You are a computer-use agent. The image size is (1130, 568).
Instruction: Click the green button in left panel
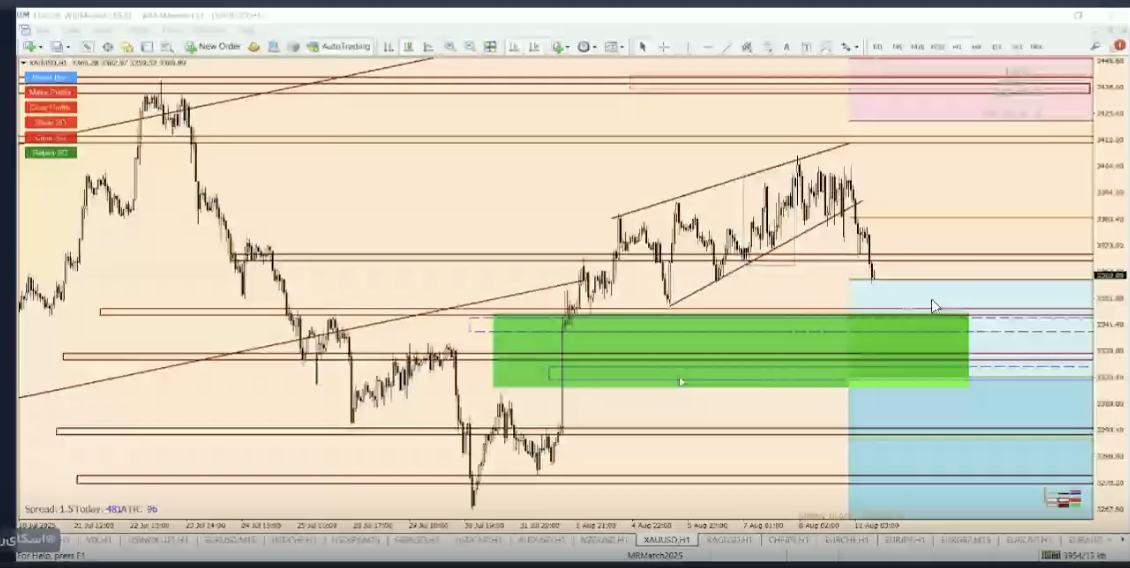pyautogui.click(x=49, y=153)
